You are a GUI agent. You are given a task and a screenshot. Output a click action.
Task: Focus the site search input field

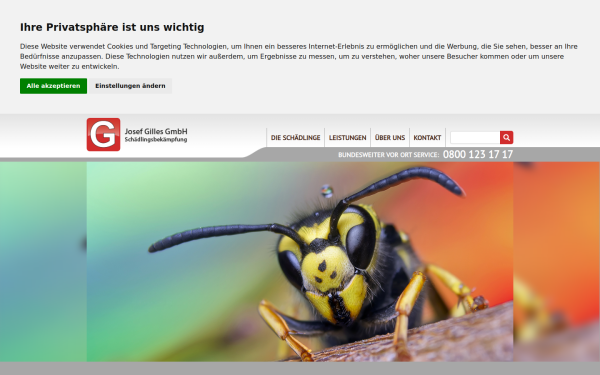(475, 137)
